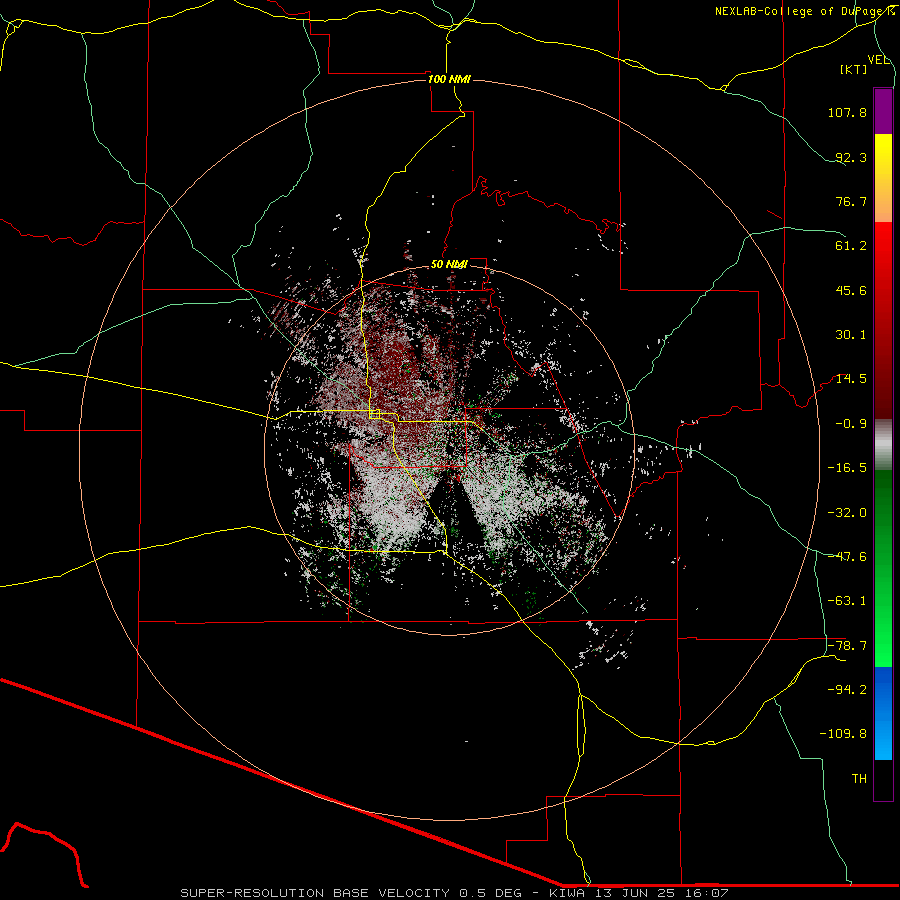Click the KIWA 13 JUN 25 16:07 timestamp
The image size is (900, 900).
point(639,893)
